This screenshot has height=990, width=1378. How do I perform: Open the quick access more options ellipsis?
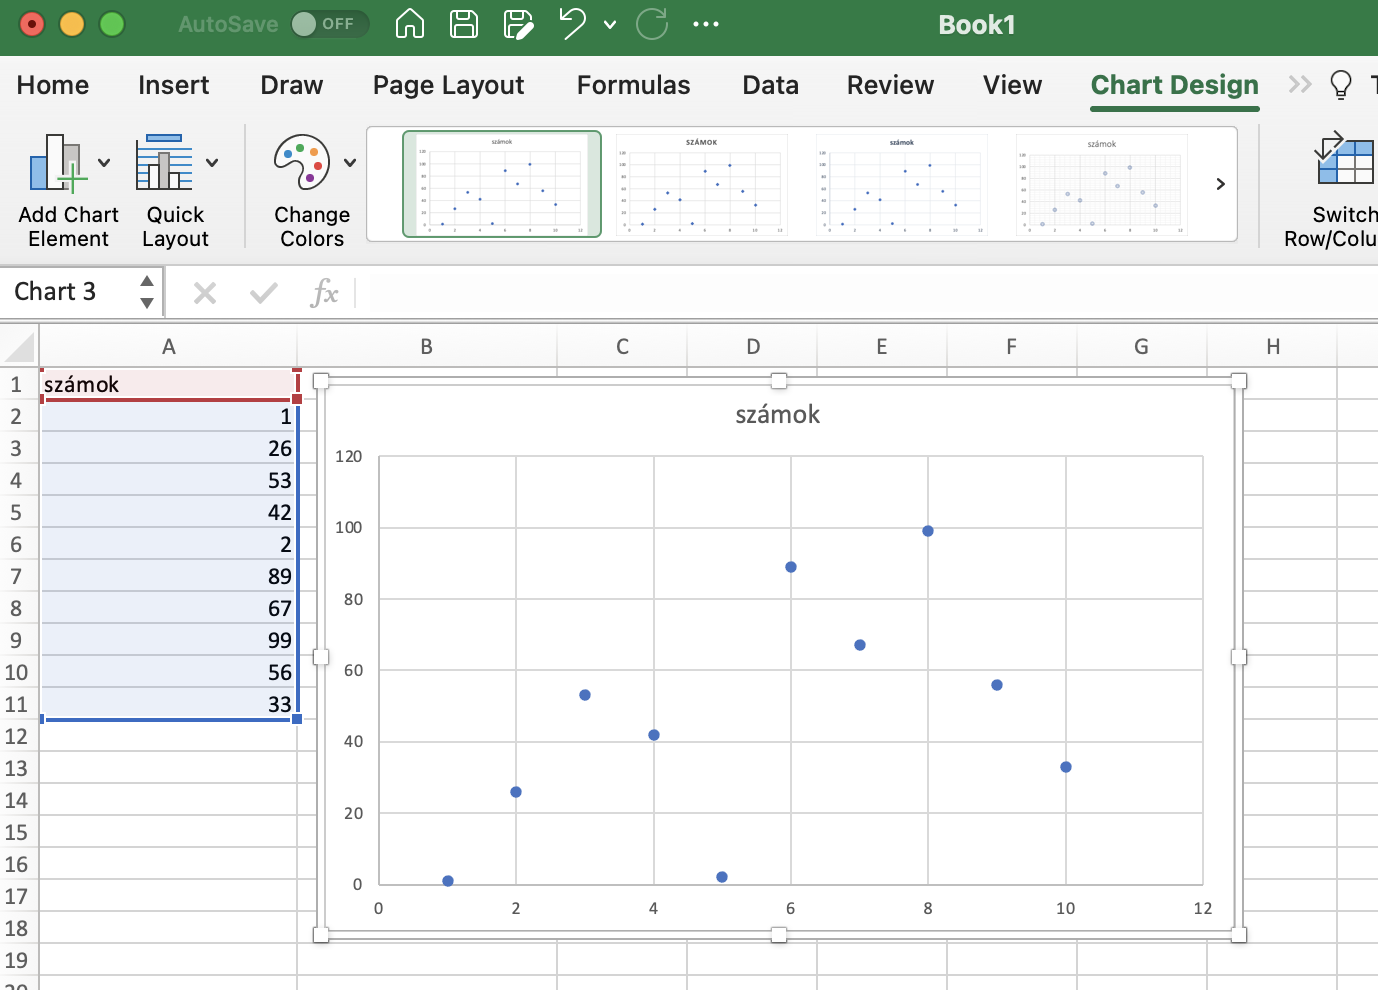706,24
